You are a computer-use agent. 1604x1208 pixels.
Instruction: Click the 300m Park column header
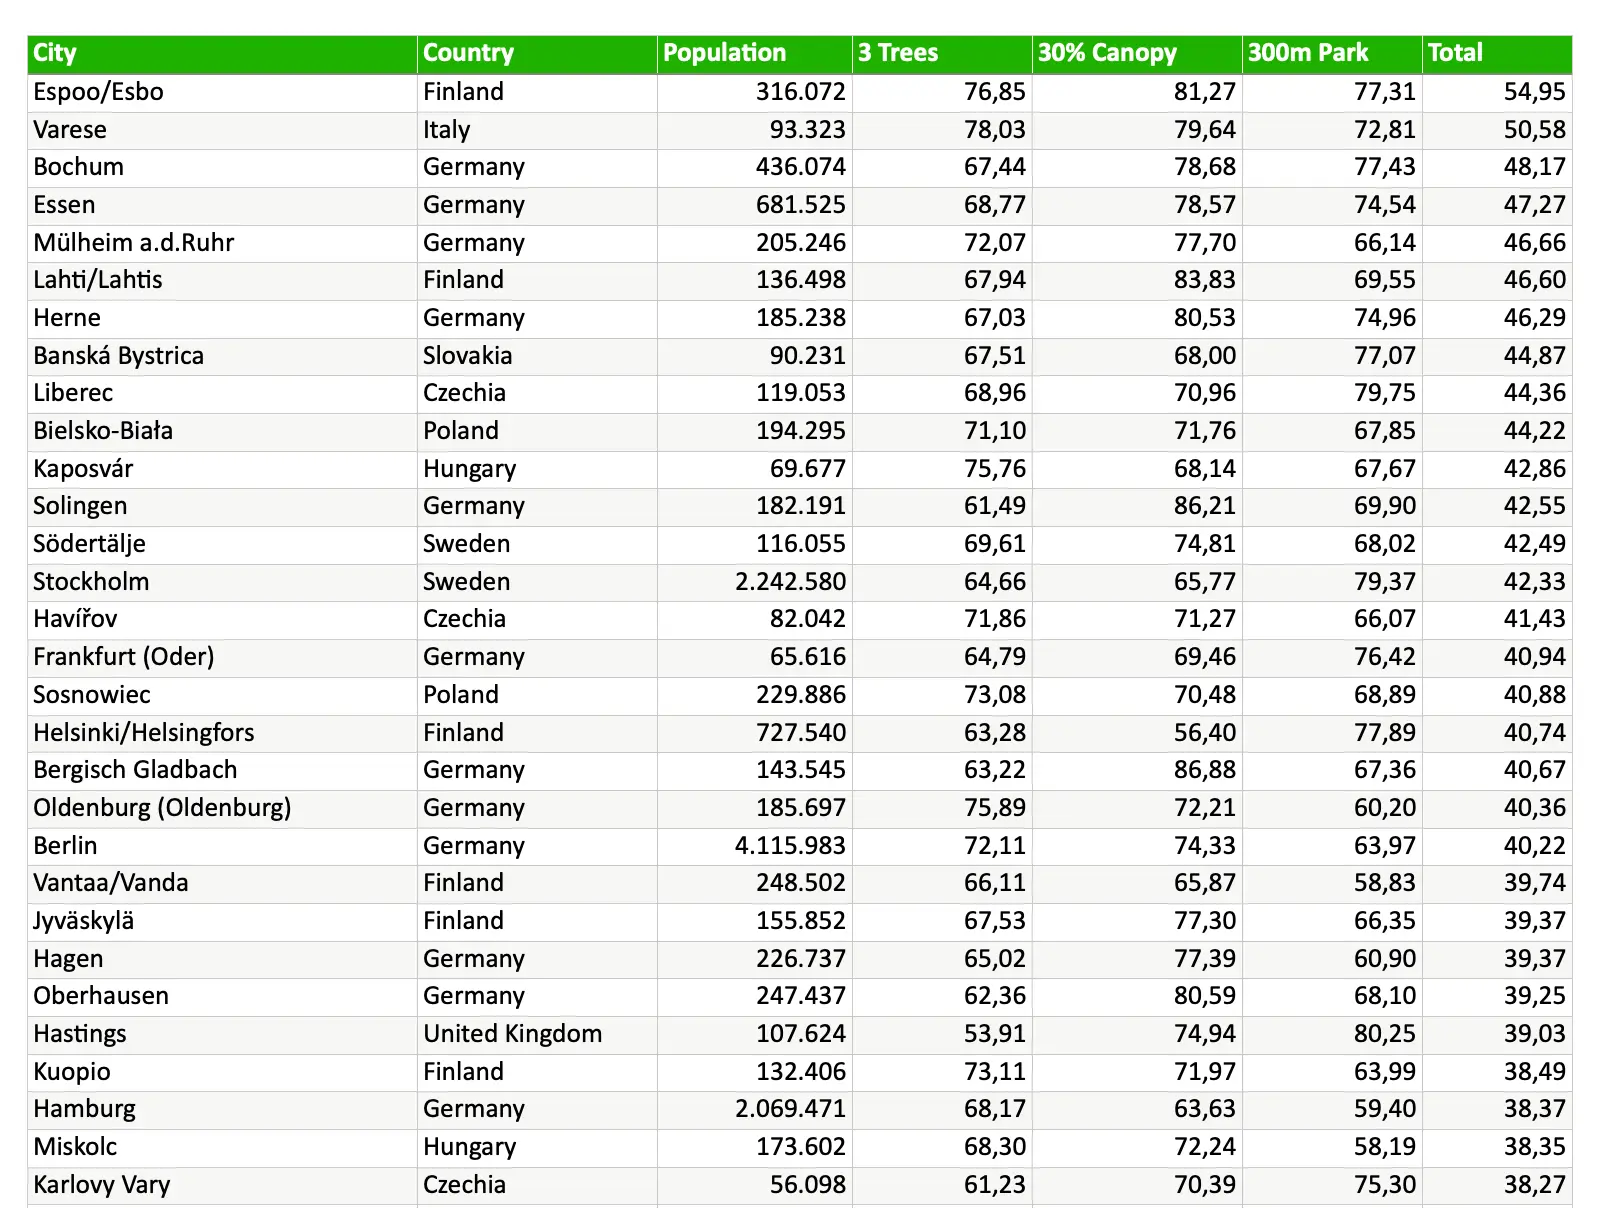tap(1332, 54)
